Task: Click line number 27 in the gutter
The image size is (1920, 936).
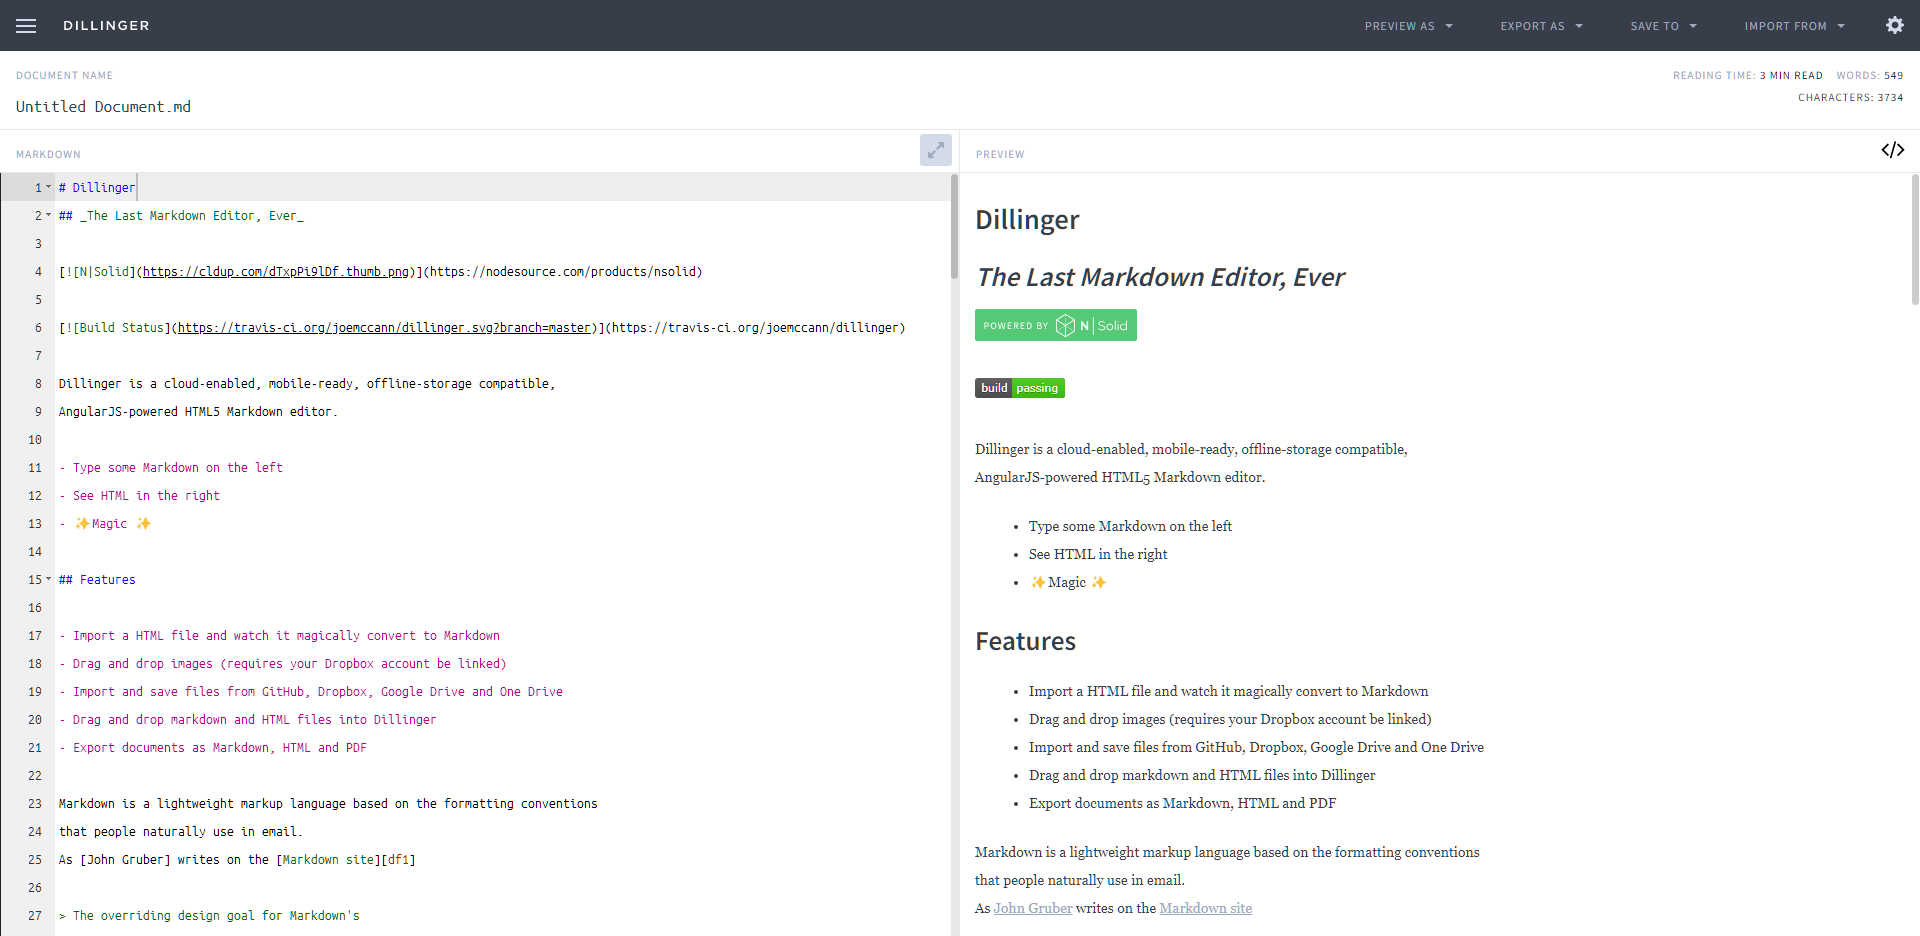Action: [x=35, y=915]
